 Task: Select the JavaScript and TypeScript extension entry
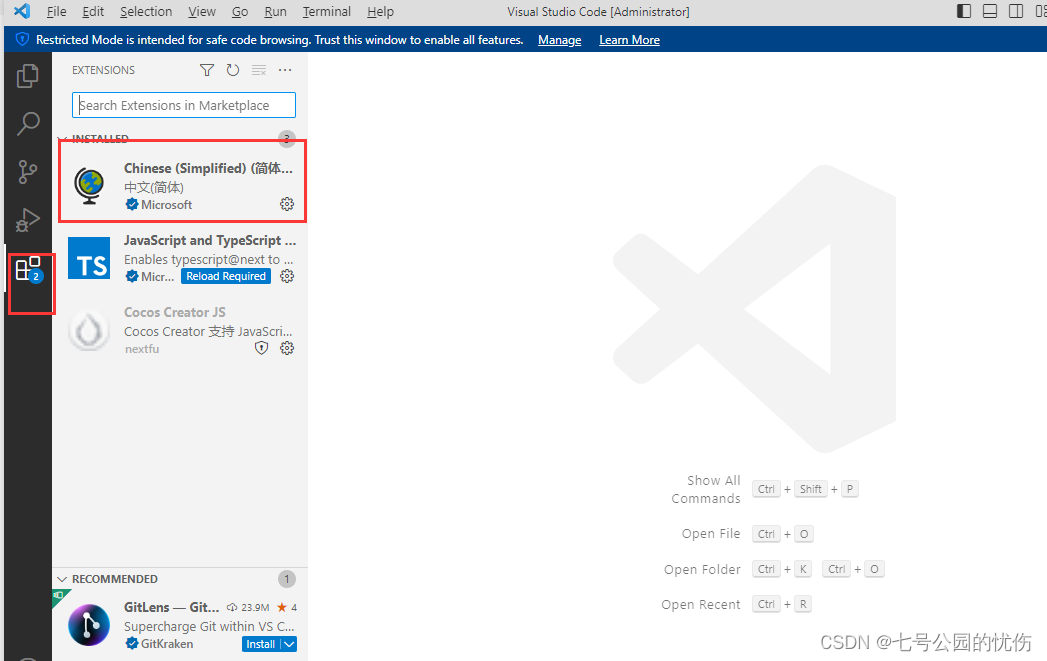coord(180,258)
